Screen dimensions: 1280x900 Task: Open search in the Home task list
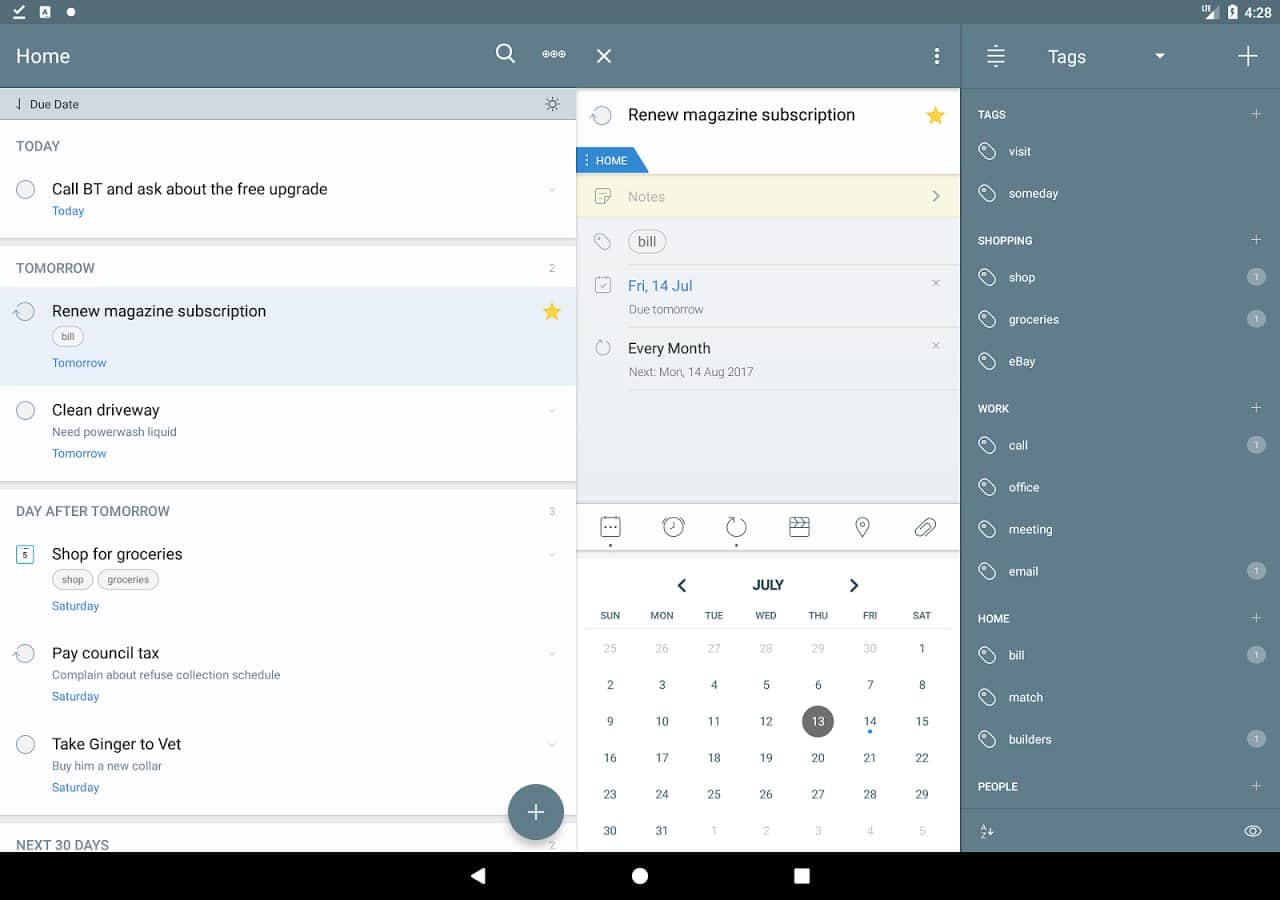tap(505, 55)
